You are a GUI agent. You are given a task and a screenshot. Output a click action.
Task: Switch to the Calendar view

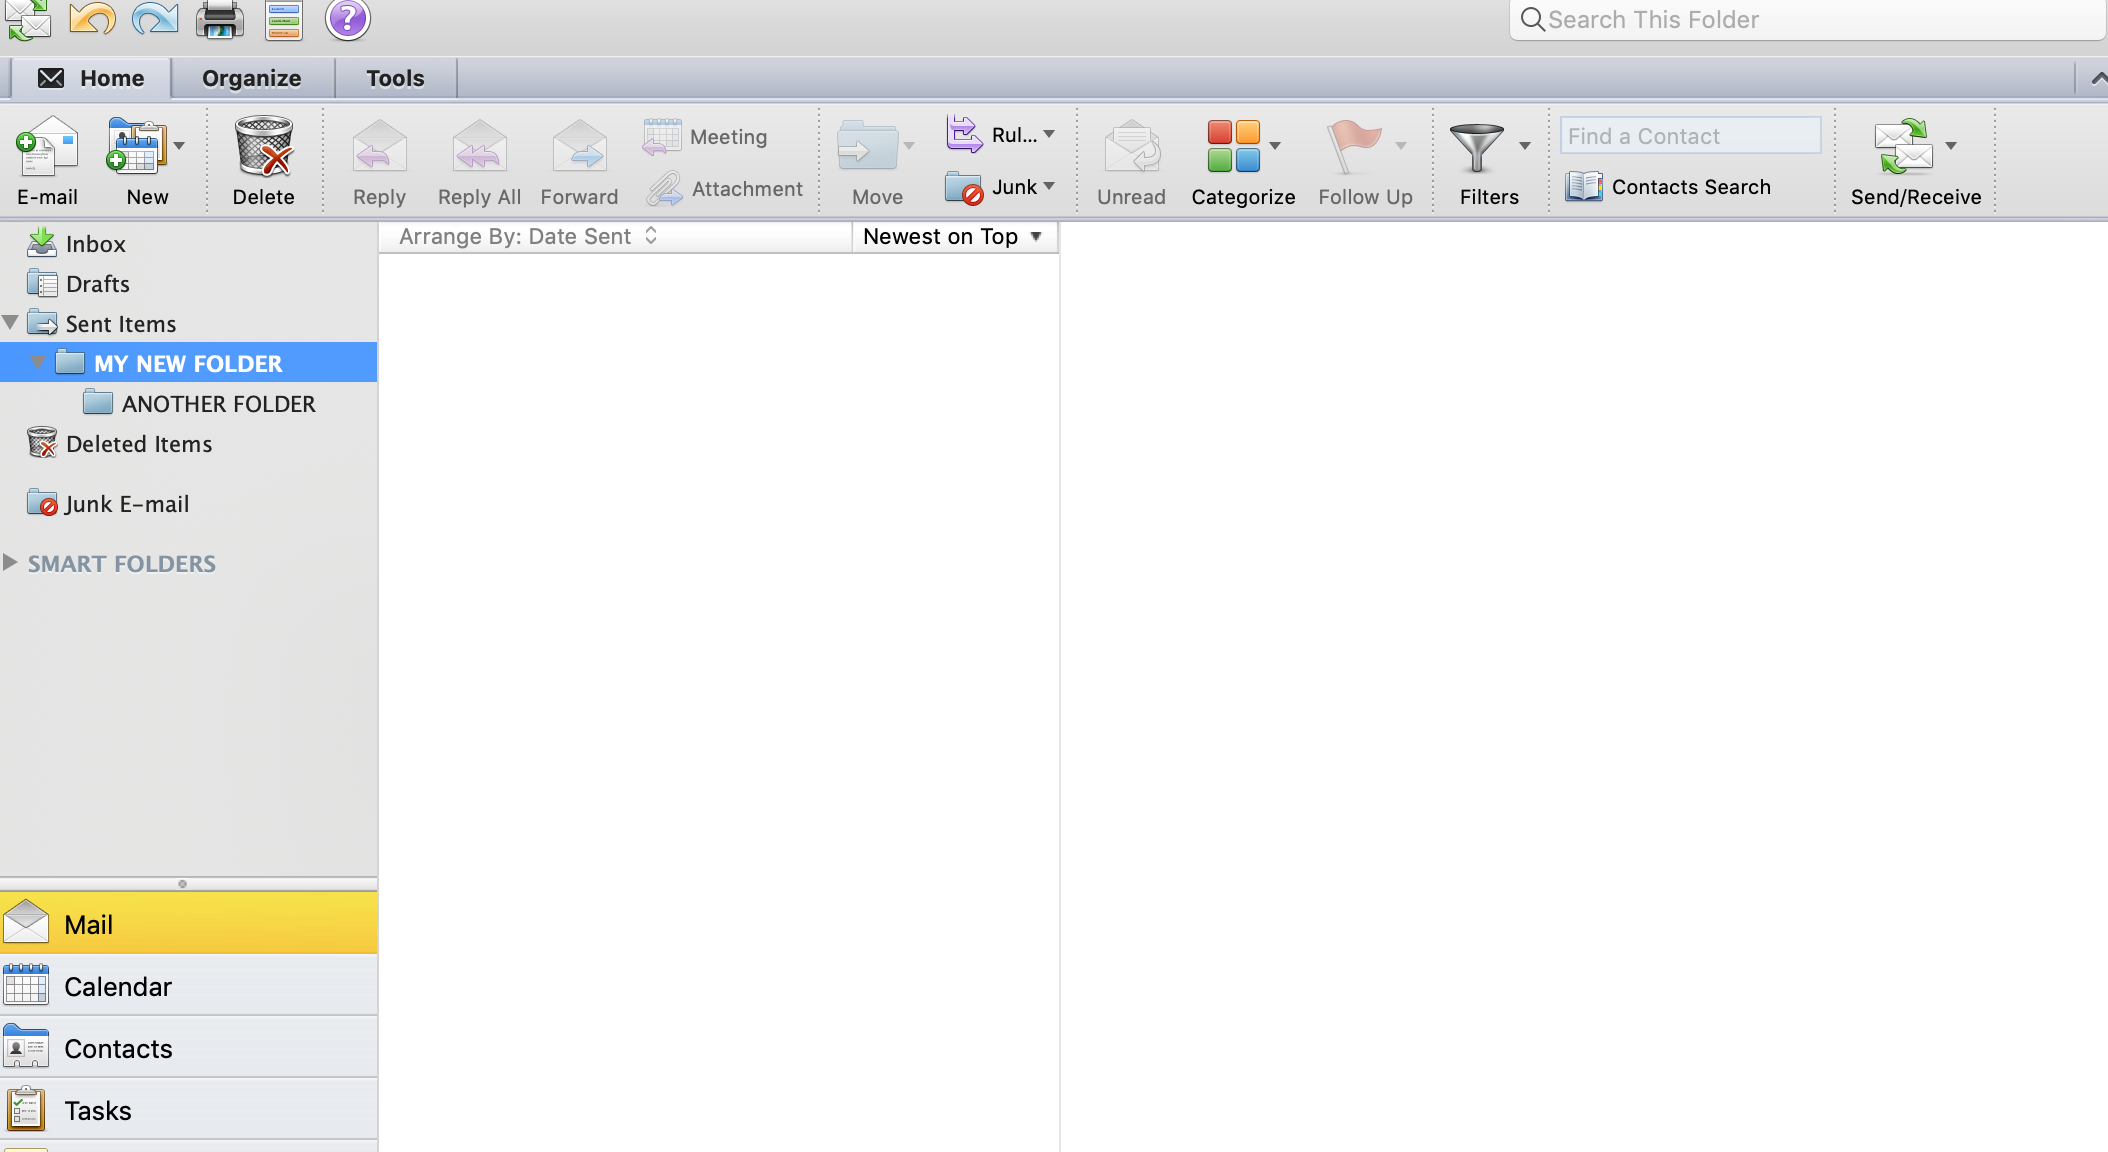coord(189,986)
